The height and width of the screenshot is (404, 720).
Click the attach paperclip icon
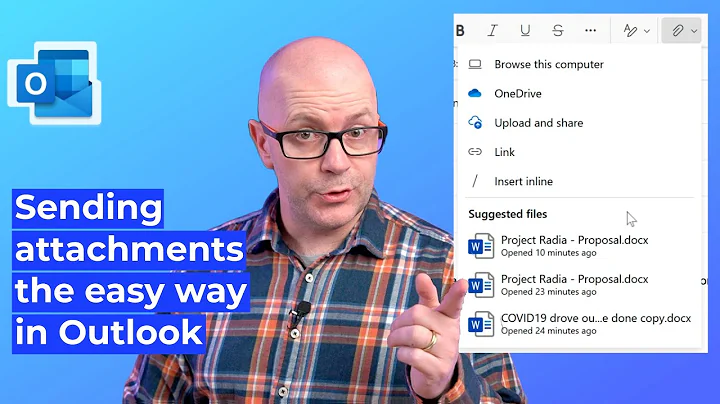[677, 31]
